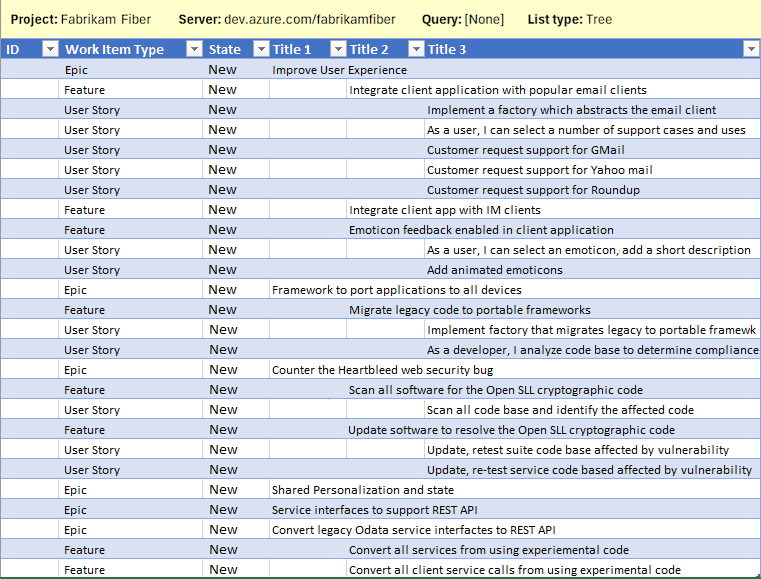Select the New state cell for 'Customer request support for GMail'
The image size is (761, 579).
coord(236,150)
